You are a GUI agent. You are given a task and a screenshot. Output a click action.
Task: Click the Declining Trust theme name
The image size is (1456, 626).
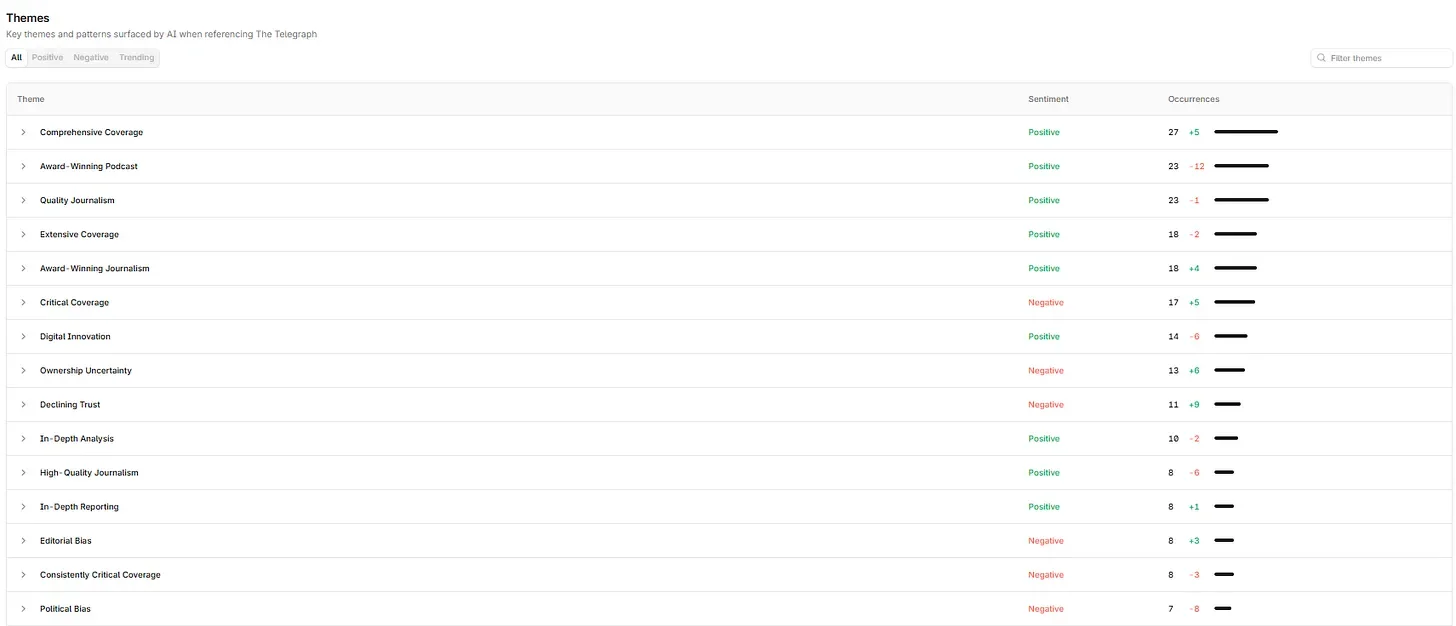(70, 404)
